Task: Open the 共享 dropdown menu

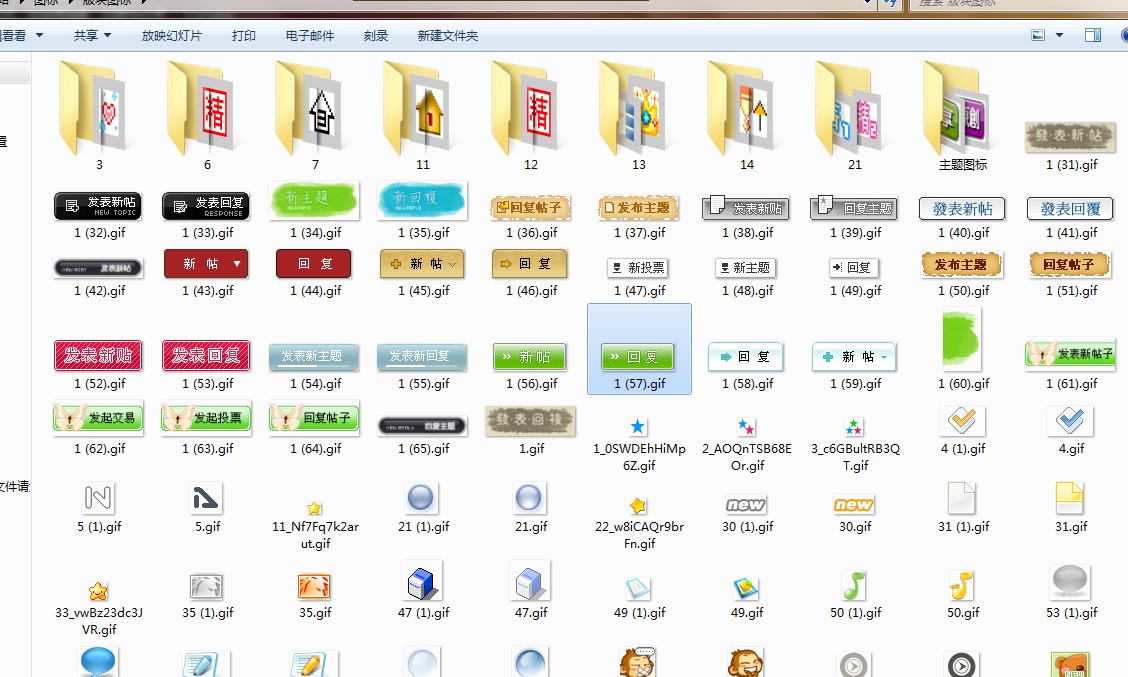Action: tap(92, 35)
